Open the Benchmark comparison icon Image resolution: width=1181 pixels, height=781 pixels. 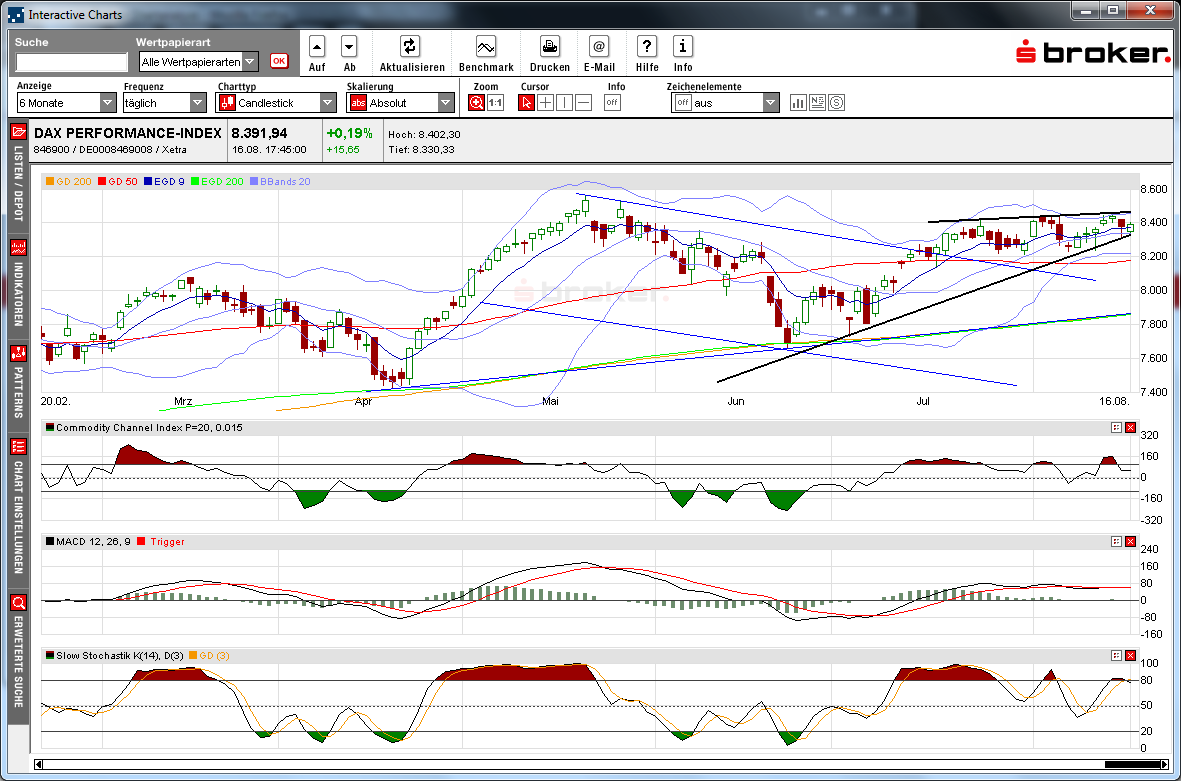[x=486, y=47]
